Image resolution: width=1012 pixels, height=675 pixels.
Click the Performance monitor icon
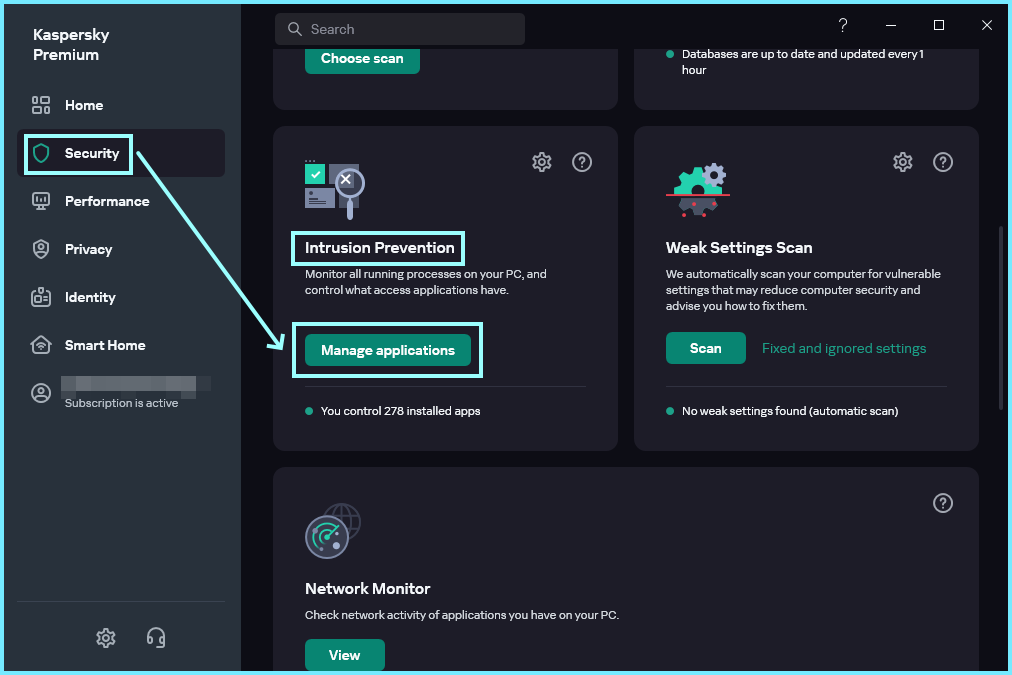click(41, 201)
